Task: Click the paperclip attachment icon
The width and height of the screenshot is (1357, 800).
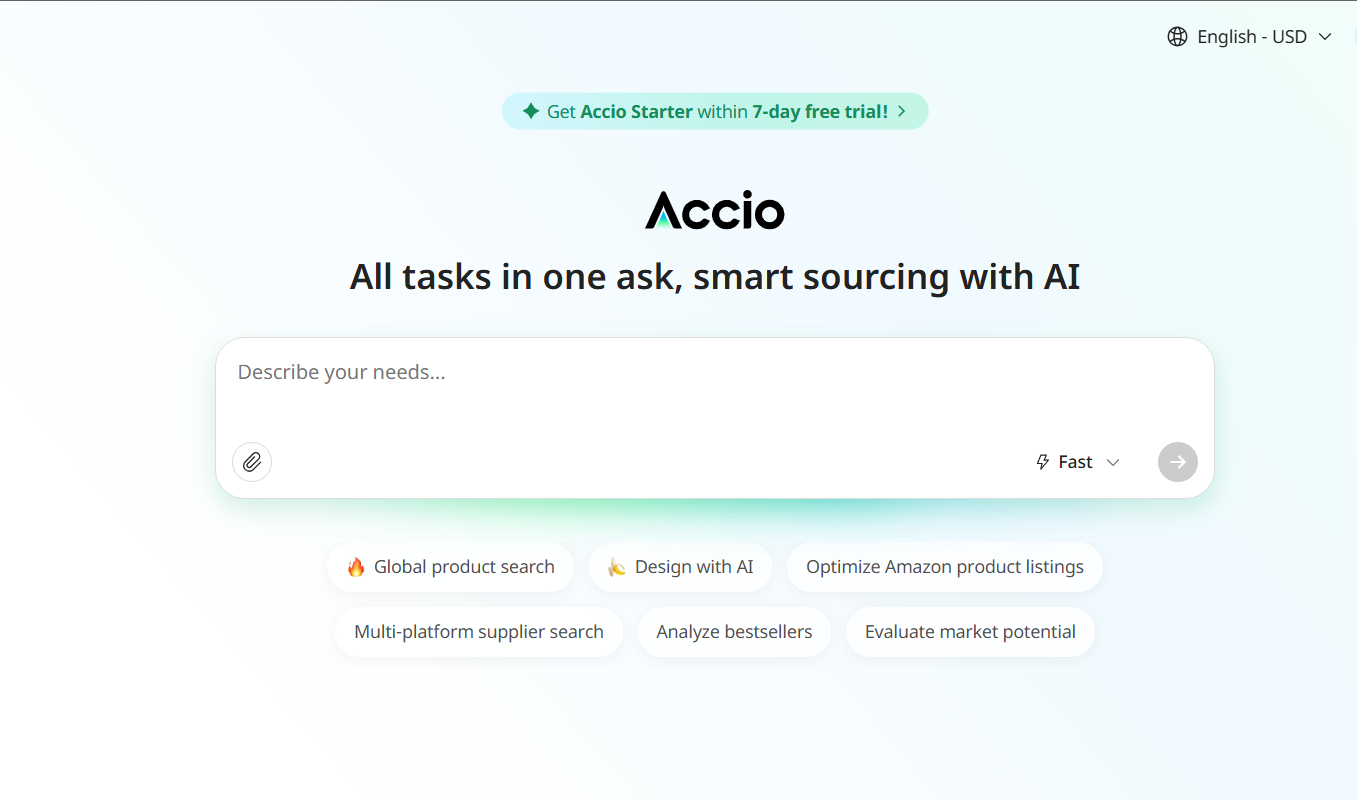Action: pos(251,461)
